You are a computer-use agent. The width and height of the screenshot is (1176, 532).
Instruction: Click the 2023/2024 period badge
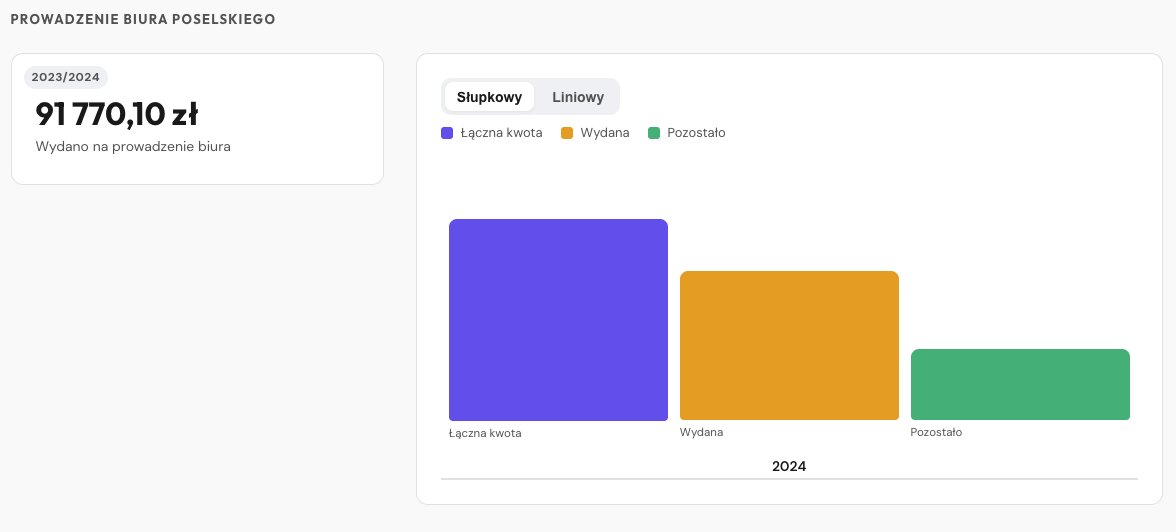tap(66, 77)
